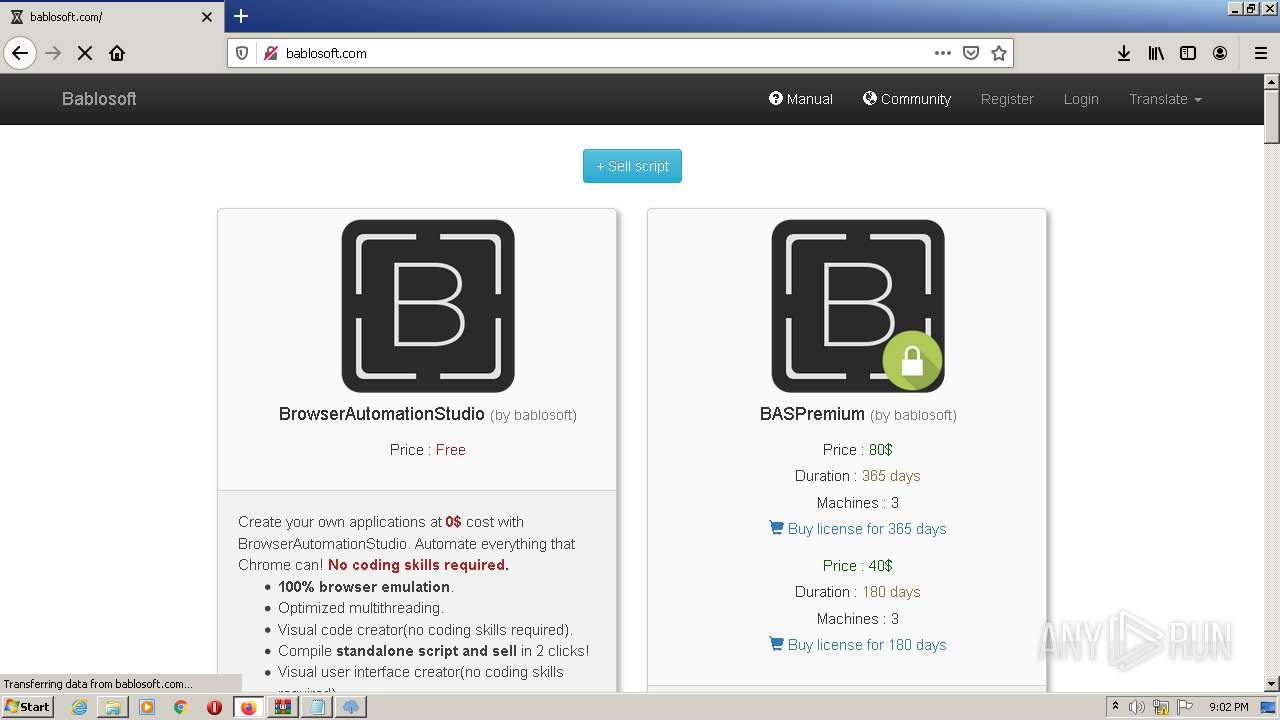Open the BASPremium title link
This screenshot has height=720, width=1280.
coord(812,414)
